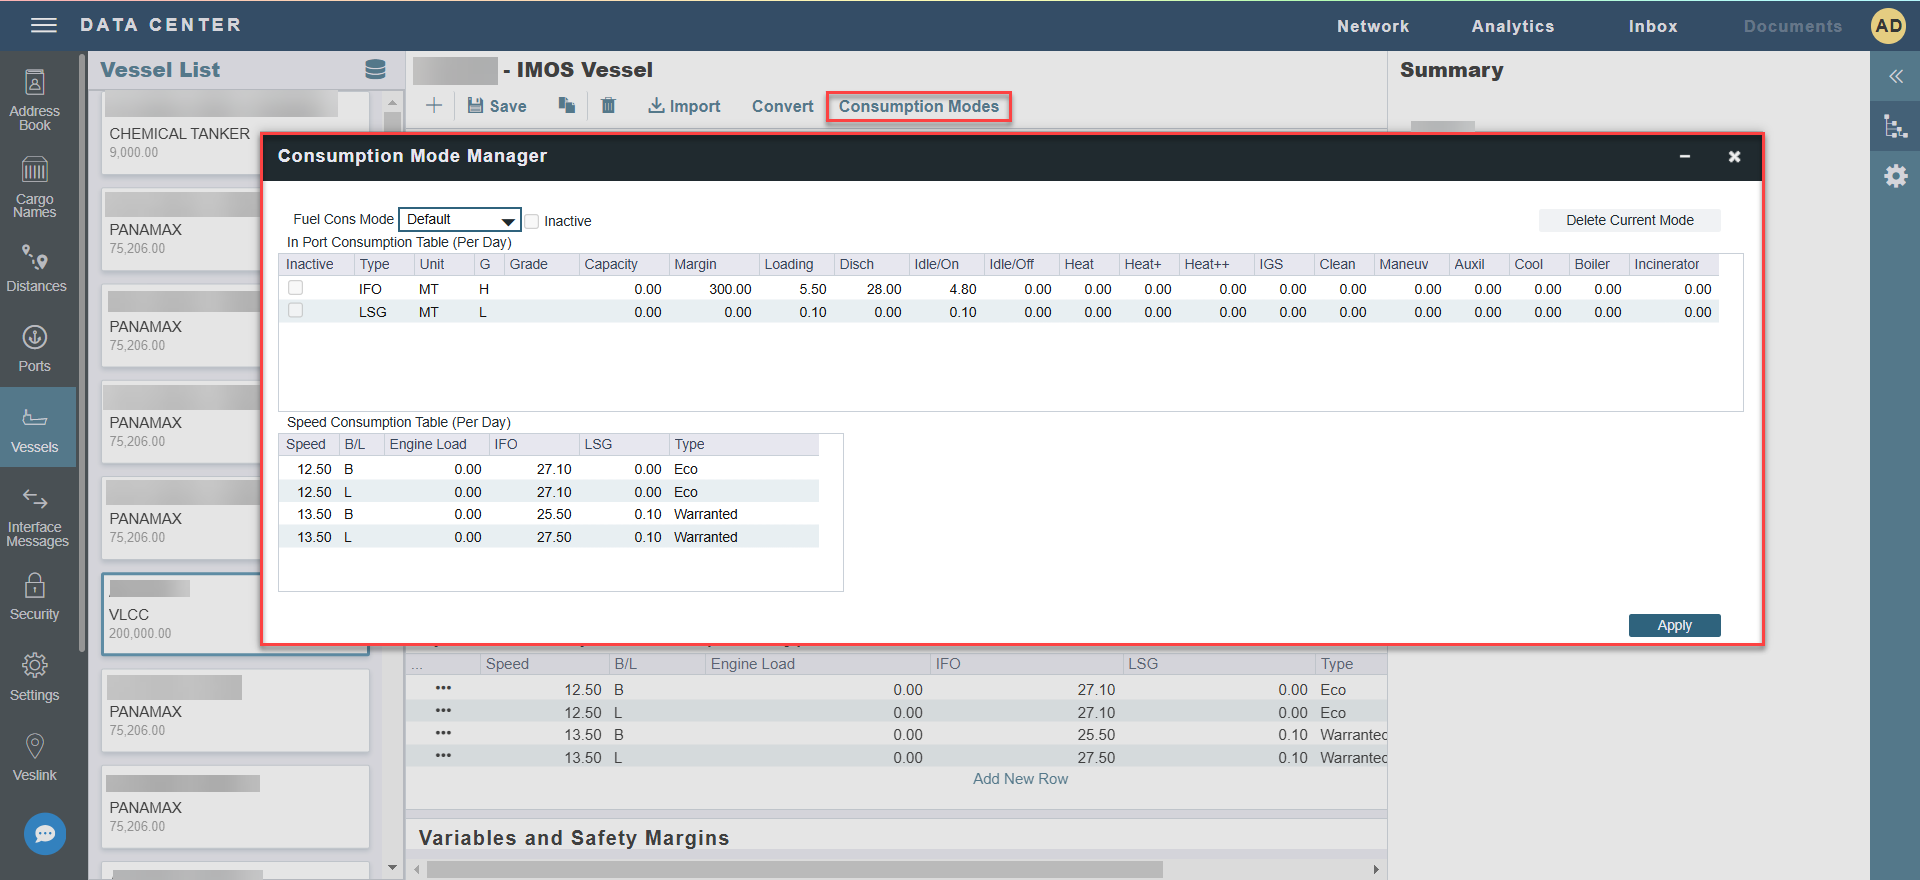Open the Network menu item
Screen dimensions: 1920x880
click(1372, 27)
